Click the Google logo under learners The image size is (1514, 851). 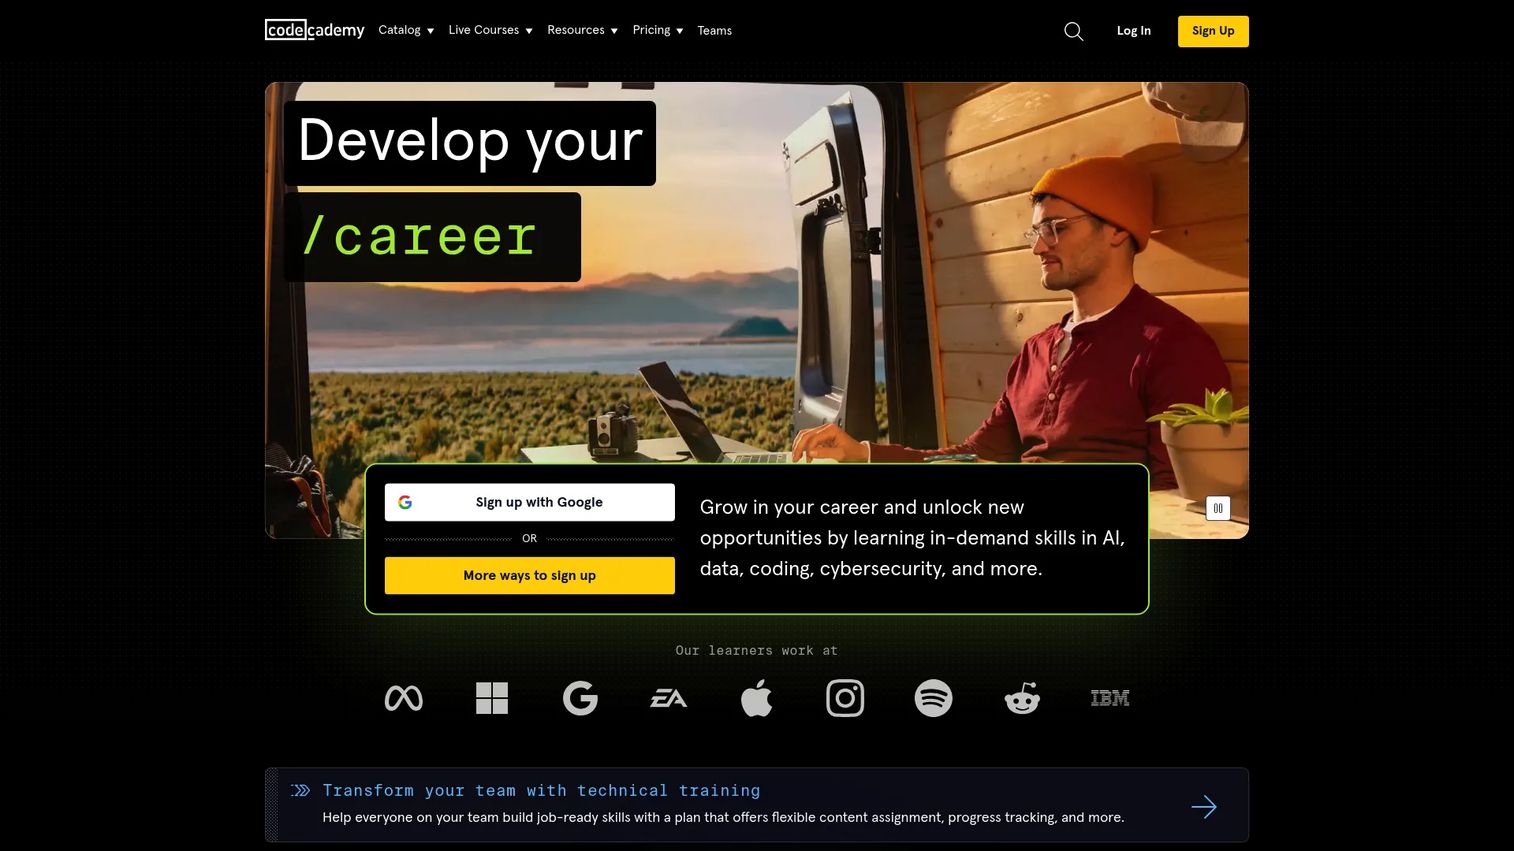580,698
